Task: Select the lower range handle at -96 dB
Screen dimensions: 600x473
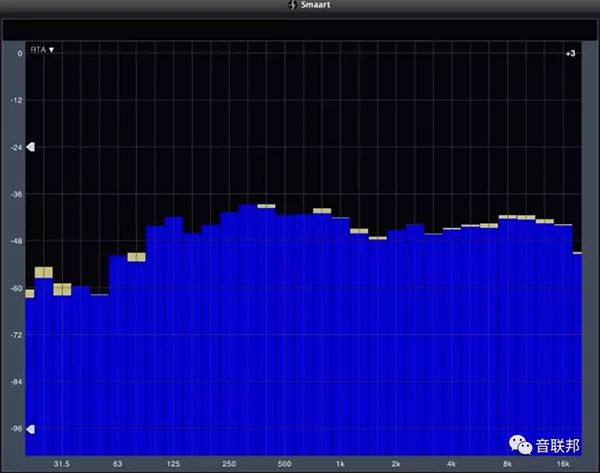Action: pos(30,429)
